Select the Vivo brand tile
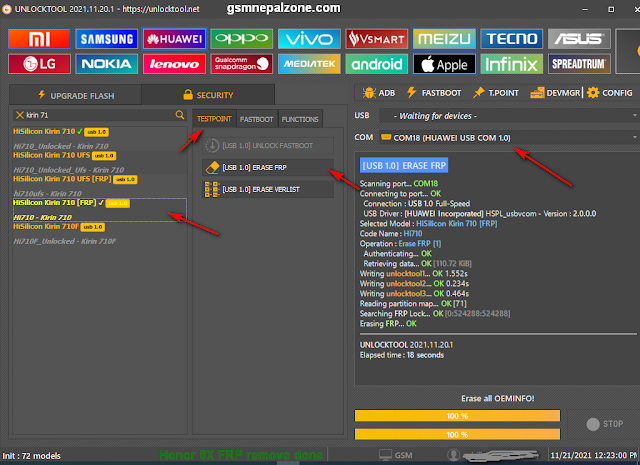 point(309,39)
